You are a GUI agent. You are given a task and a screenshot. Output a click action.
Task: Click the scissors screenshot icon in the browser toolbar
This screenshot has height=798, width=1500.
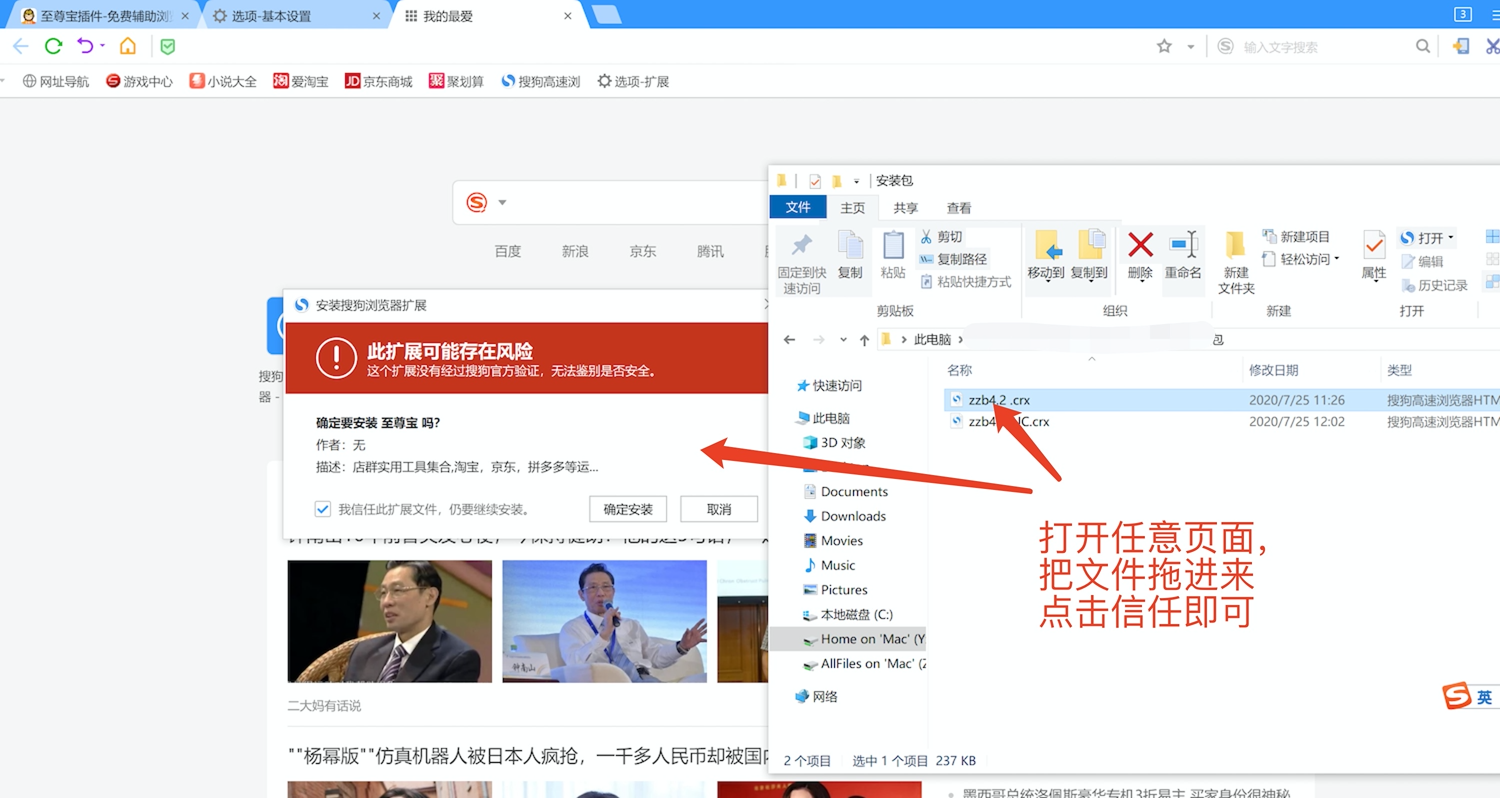[1492, 46]
